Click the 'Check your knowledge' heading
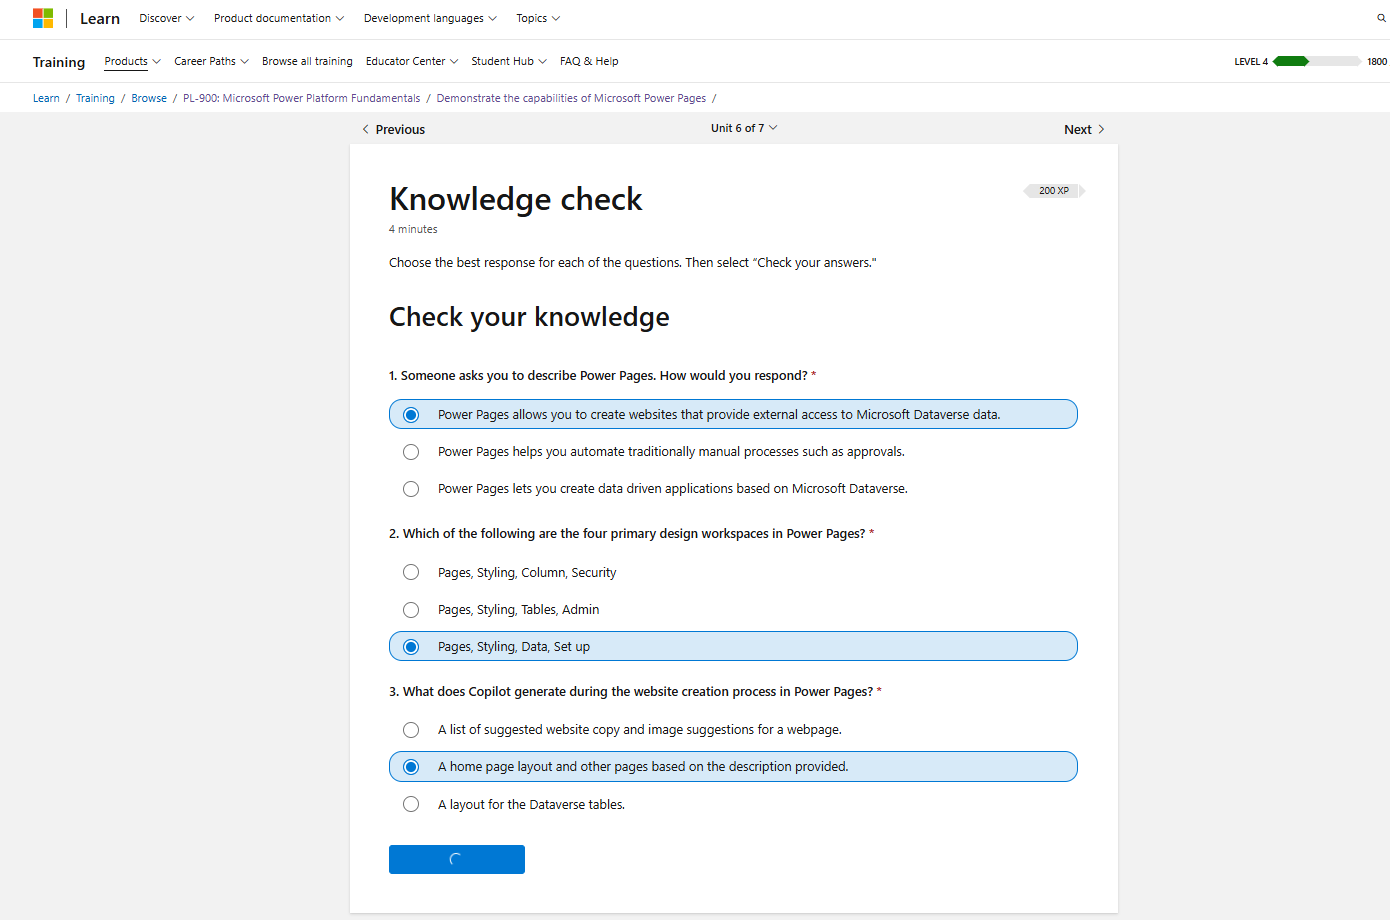Viewport: 1390px width, 920px height. tap(529, 317)
